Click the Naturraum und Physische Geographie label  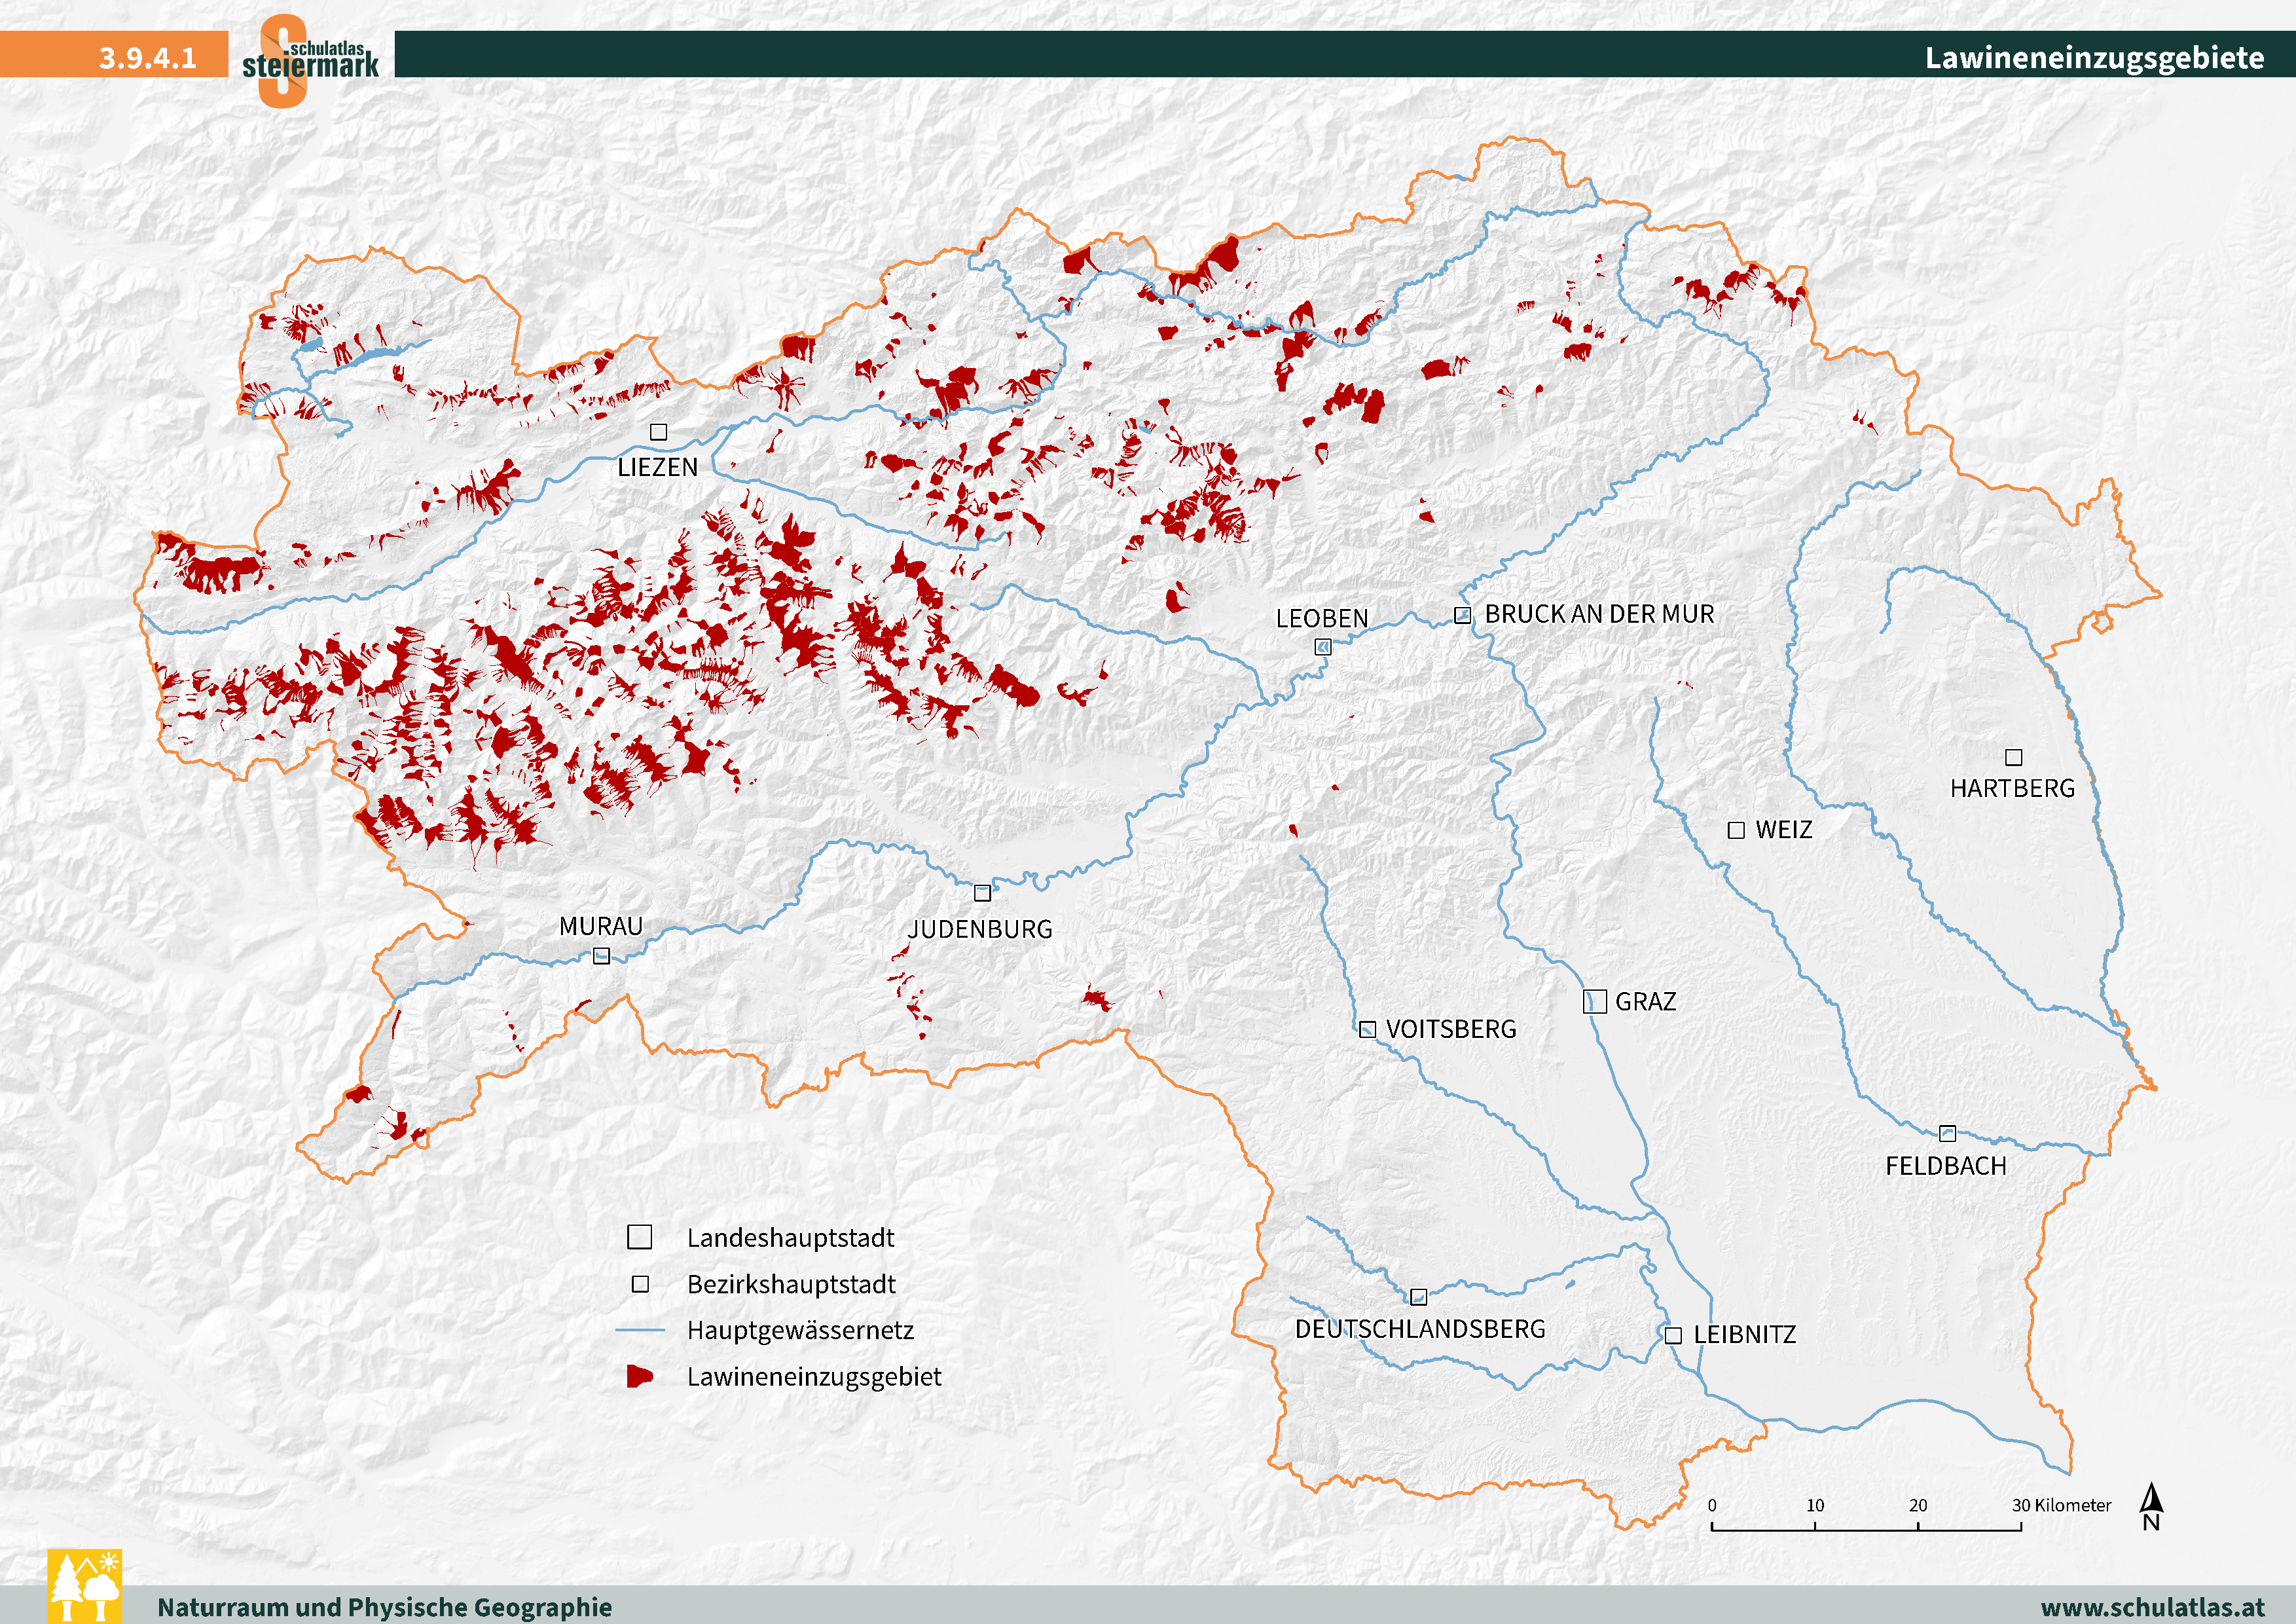[x=384, y=1607]
